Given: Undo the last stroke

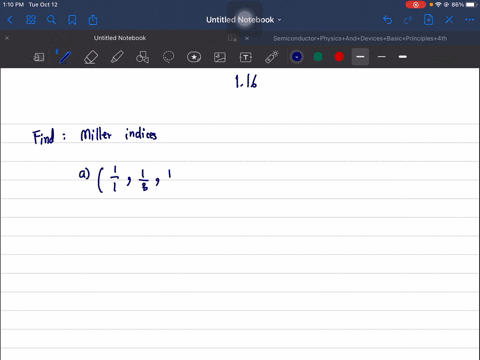Looking at the screenshot, I should click(x=387, y=20).
